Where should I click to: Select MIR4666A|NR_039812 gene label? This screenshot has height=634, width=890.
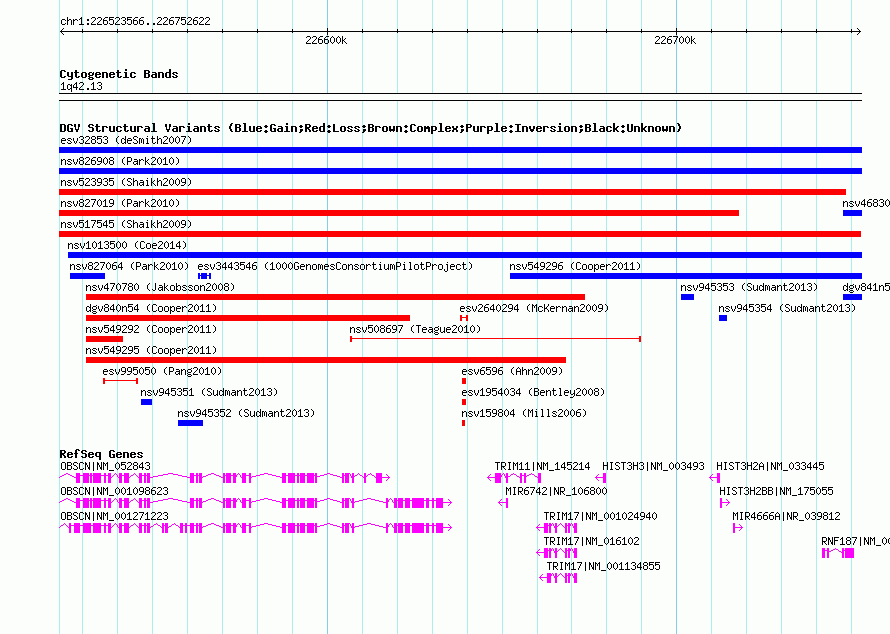click(x=786, y=516)
